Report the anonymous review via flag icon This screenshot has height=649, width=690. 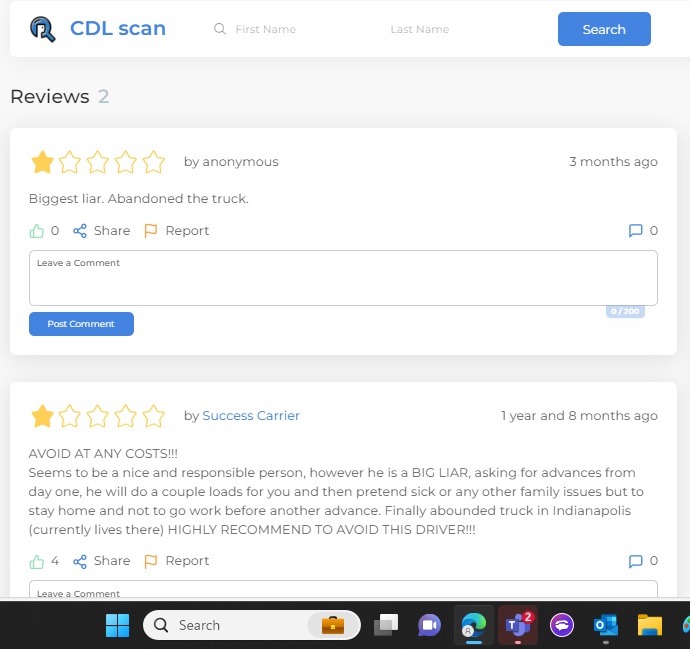point(150,231)
